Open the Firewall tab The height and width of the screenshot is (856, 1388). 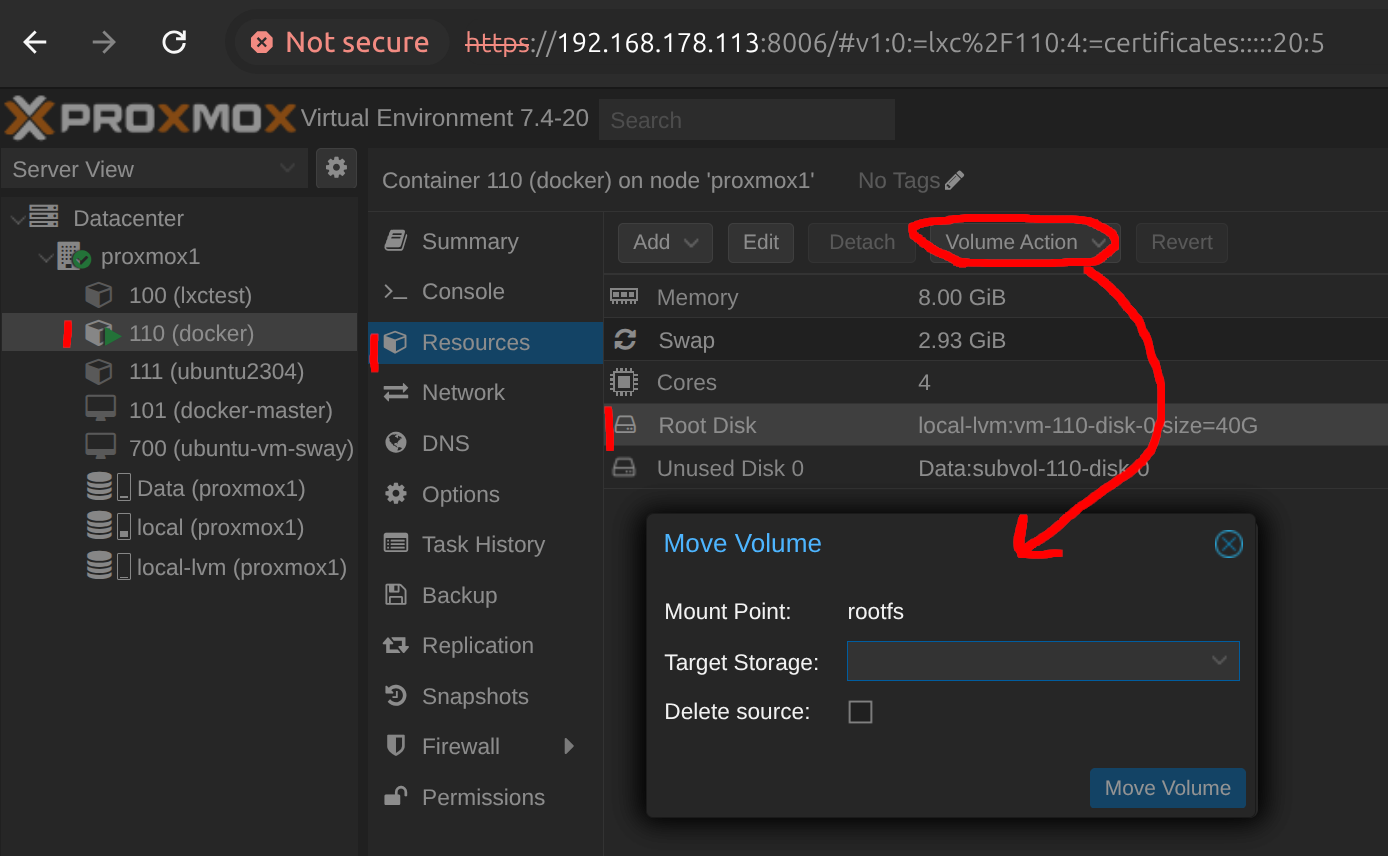pos(485,746)
